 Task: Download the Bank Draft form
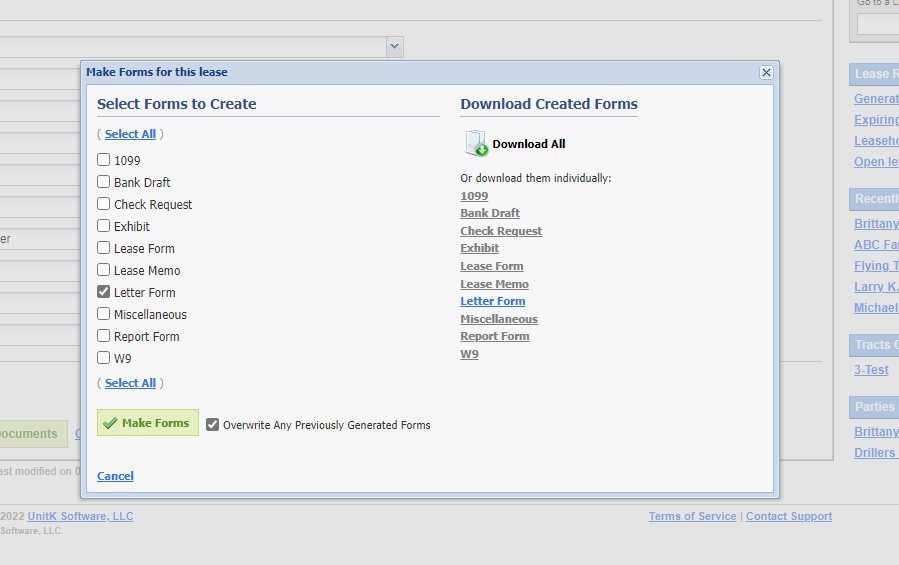click(x=490, y=213)
